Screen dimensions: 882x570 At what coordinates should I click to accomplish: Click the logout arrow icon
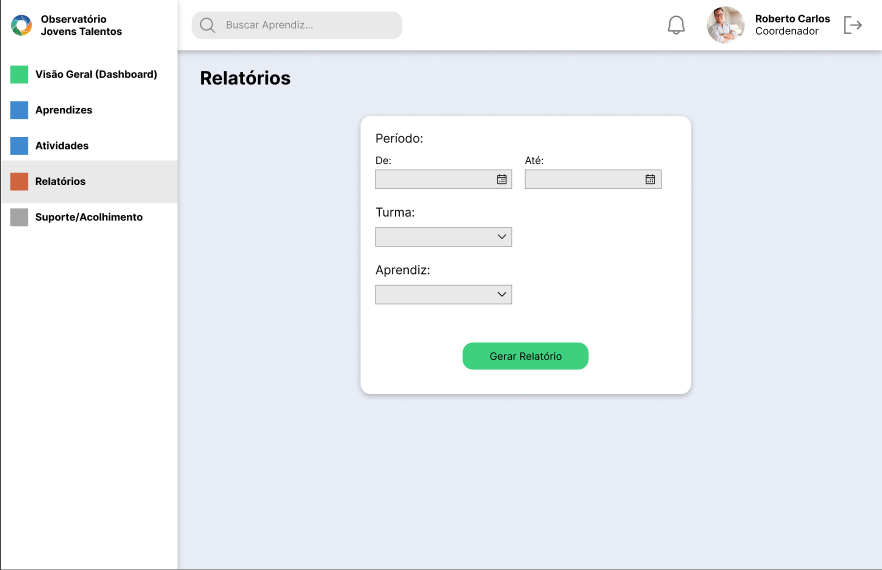point(853,25)
